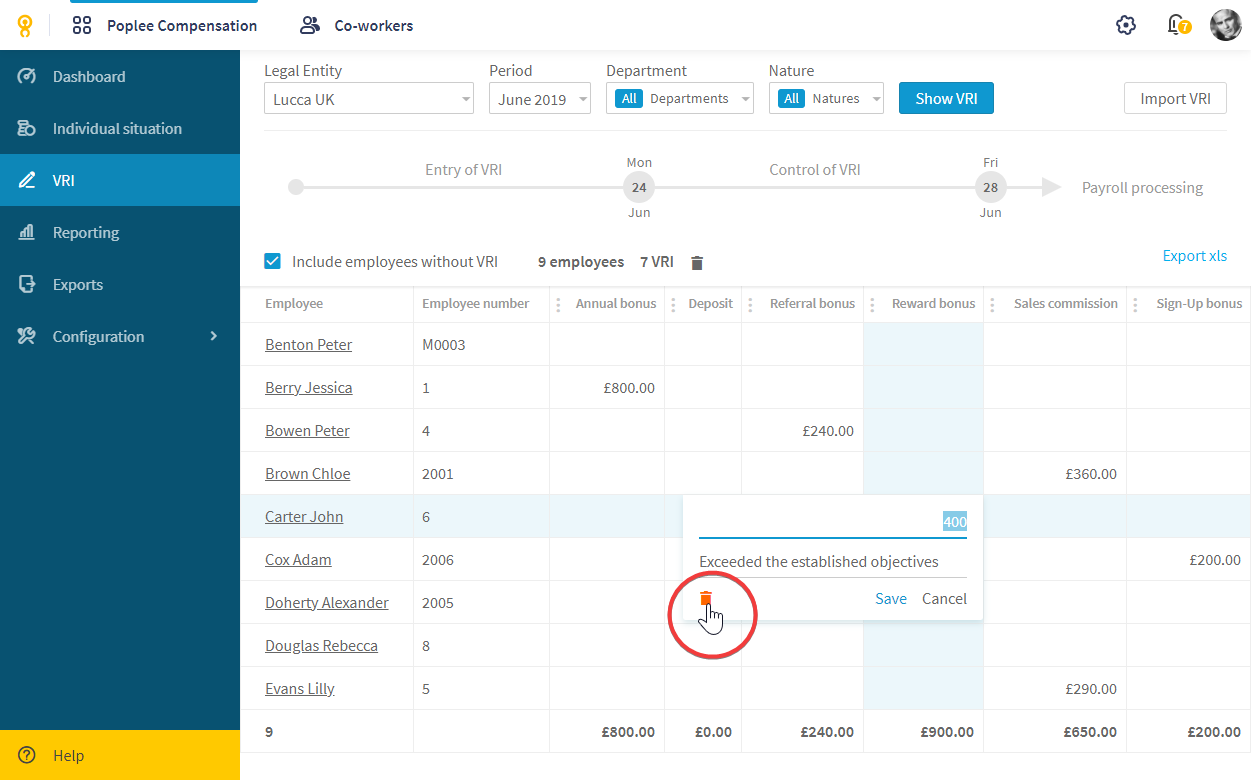The height and width of the screenshot is (780, 1251).
Task: Click the Configuration tools icon
Action: click(27, 336)
